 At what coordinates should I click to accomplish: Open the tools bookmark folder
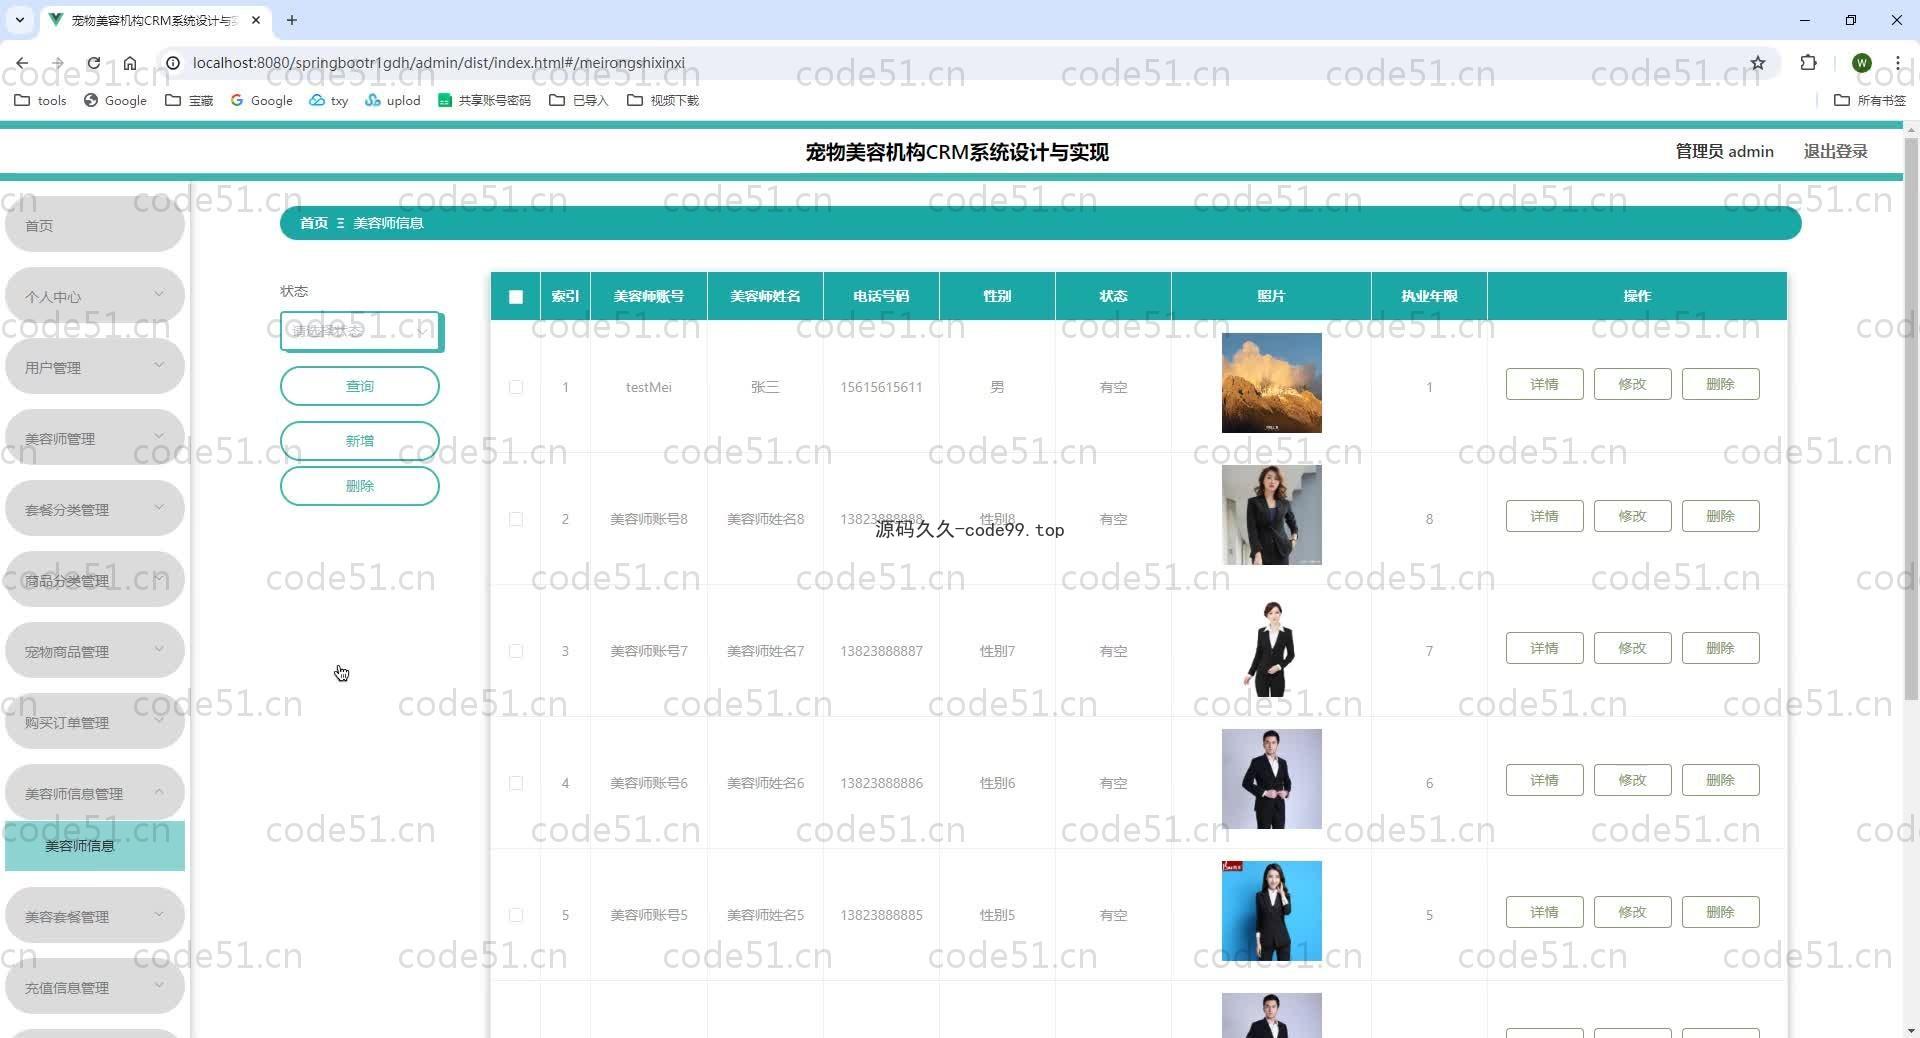pos(40,100)
